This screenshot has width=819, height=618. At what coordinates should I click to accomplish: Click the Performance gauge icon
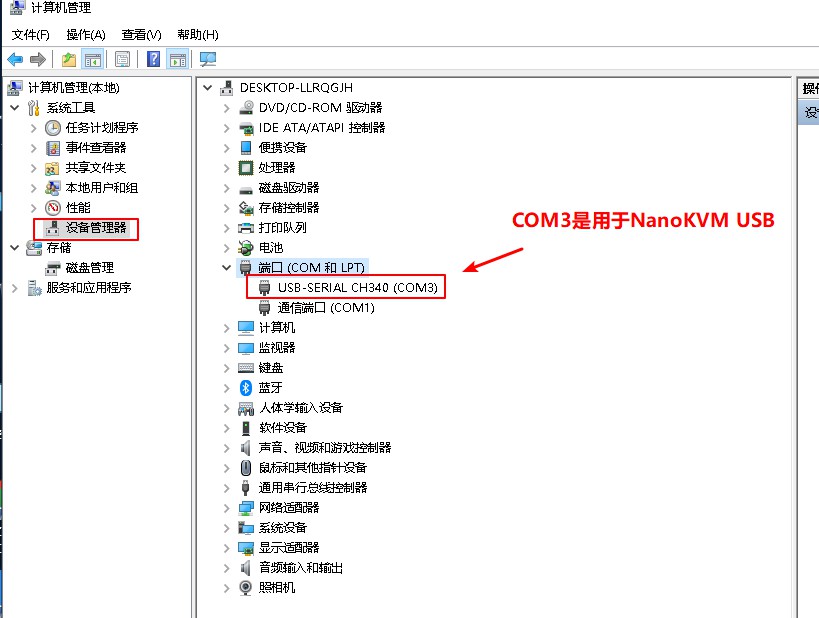pos(53,208)
